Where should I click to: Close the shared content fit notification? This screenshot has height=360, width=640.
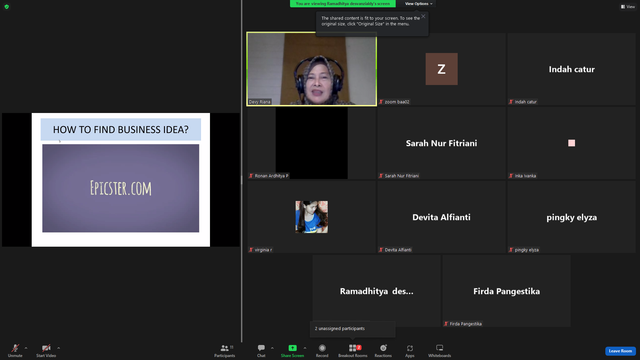click(x=423, y=16)
